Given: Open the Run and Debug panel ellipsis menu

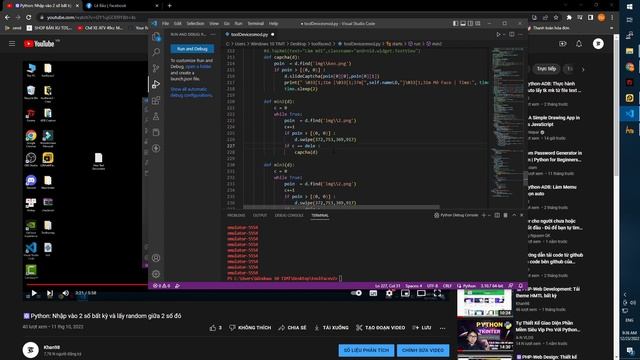Looking at the screenshot, I should click(213, 35).
